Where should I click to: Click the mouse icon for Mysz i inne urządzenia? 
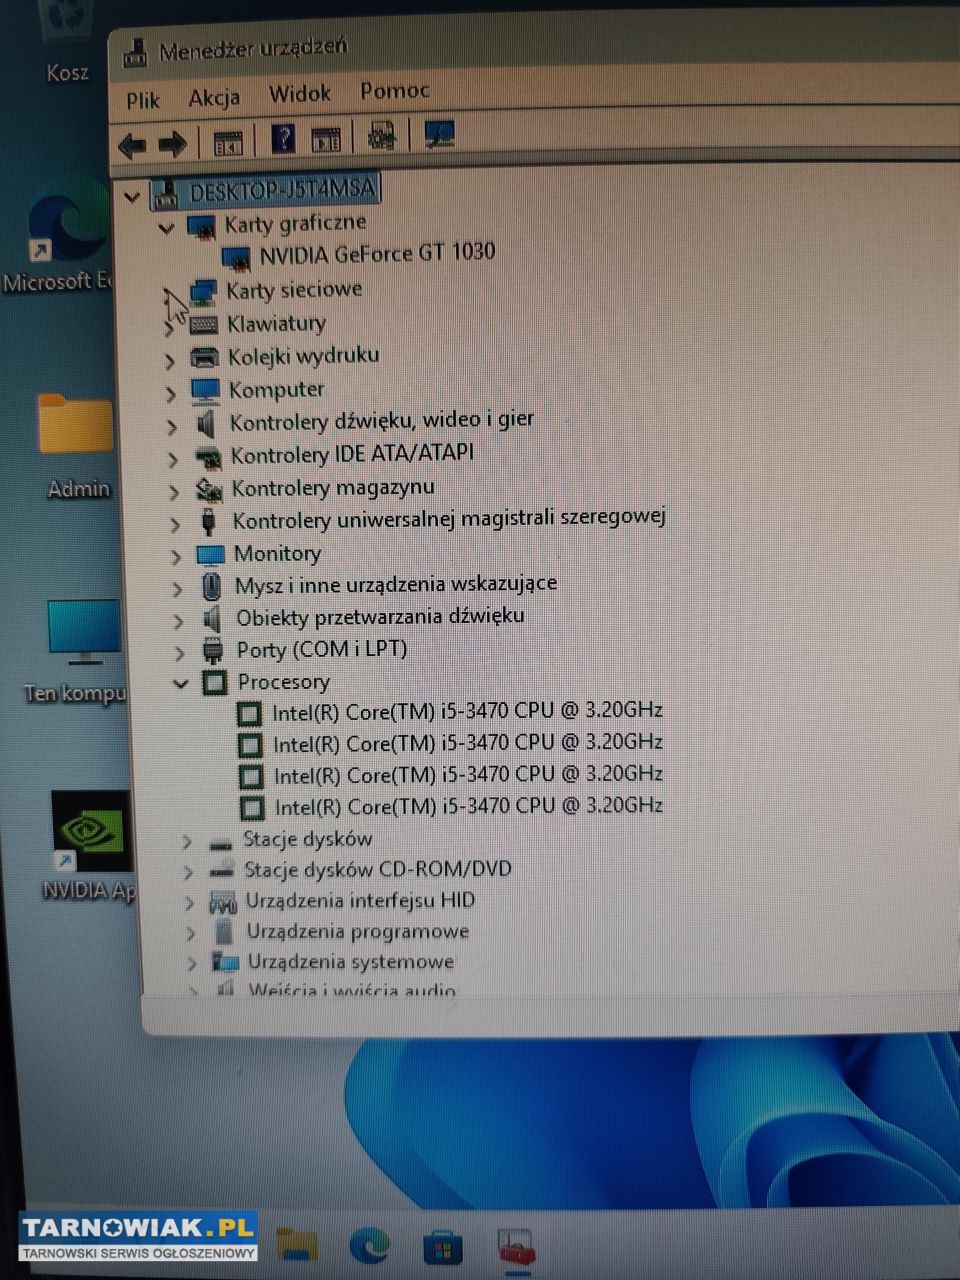click(x=211, y=586)
